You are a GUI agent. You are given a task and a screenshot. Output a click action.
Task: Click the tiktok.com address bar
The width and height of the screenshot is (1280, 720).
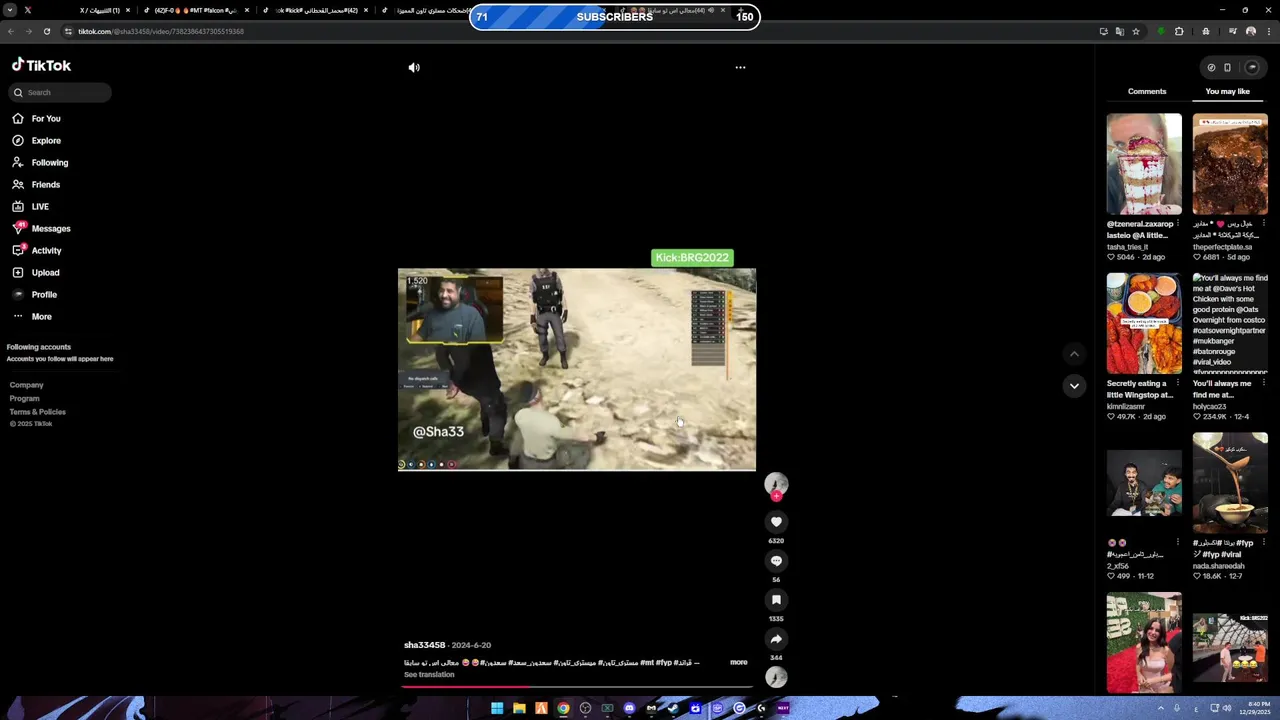pyautogui.click(x=580, y=31)
